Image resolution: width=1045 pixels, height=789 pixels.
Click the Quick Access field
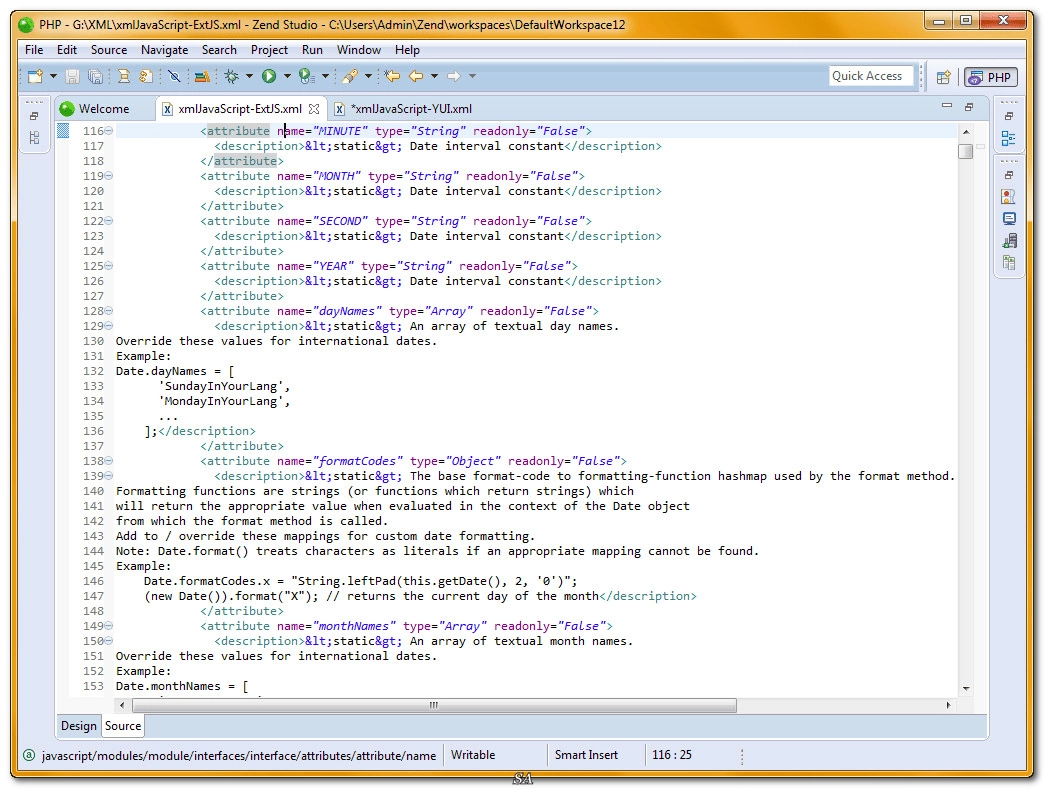870,76
